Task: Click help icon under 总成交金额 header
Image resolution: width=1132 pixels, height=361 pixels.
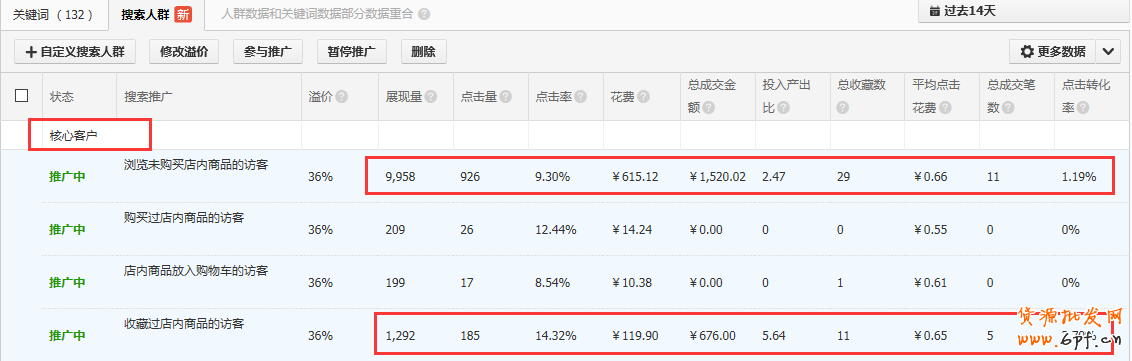Action: (709, 108)
